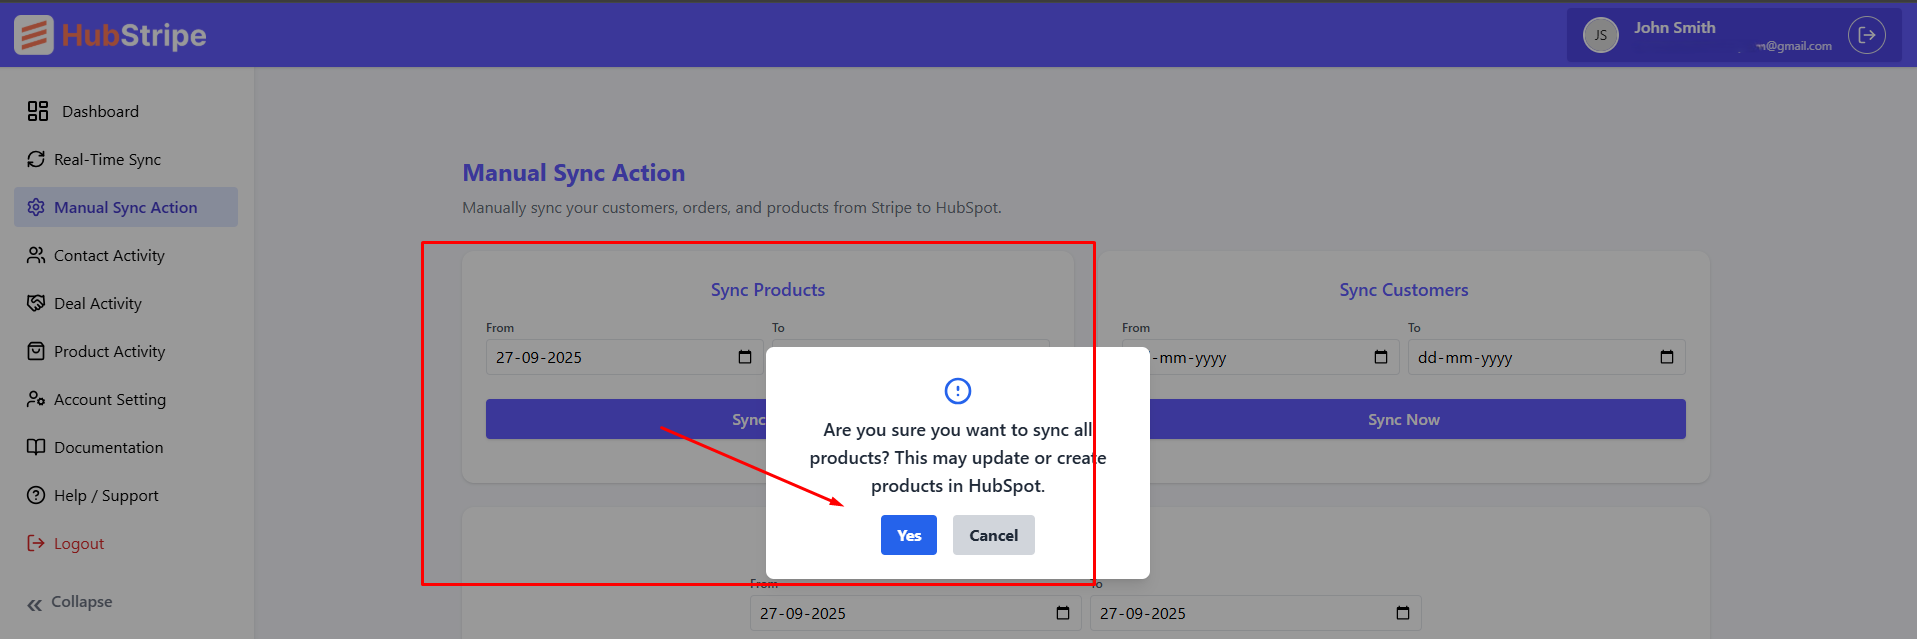Click the Contact Activity people icon
Screen dimensions: 1917x639
pos(36,255)
